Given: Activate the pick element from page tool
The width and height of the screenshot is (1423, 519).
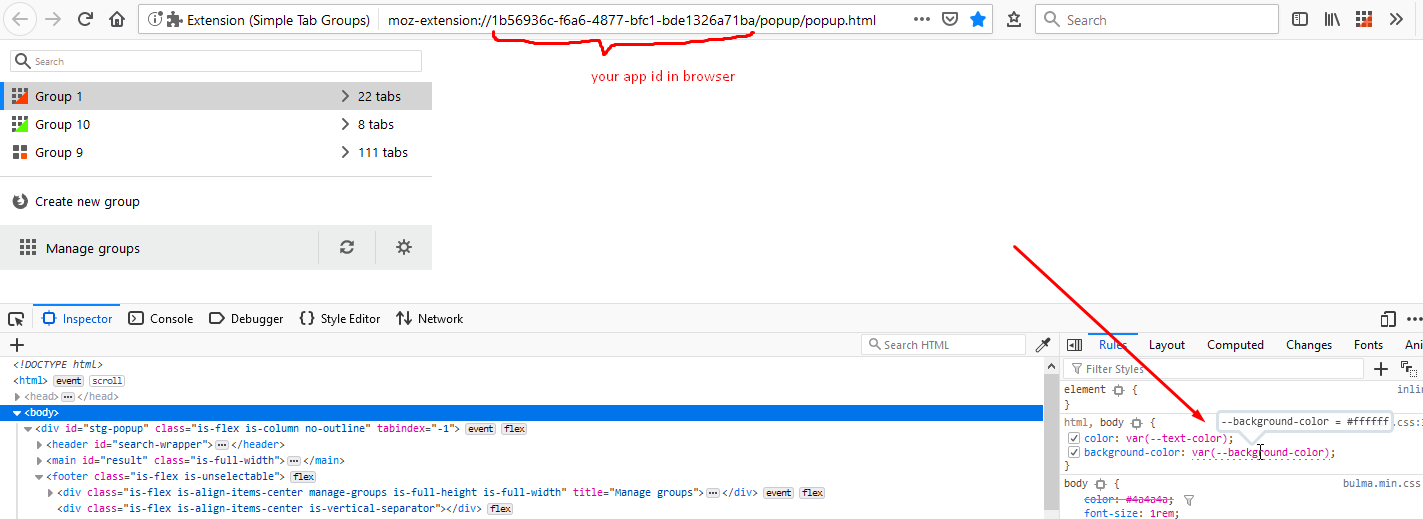Looking at the screenshot, I should (x=16, y=319).
